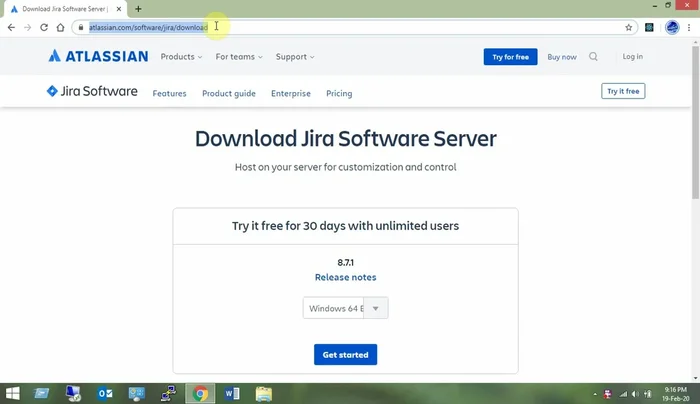Click the Try for free button
700x404 pixels.
click(510, 57)
